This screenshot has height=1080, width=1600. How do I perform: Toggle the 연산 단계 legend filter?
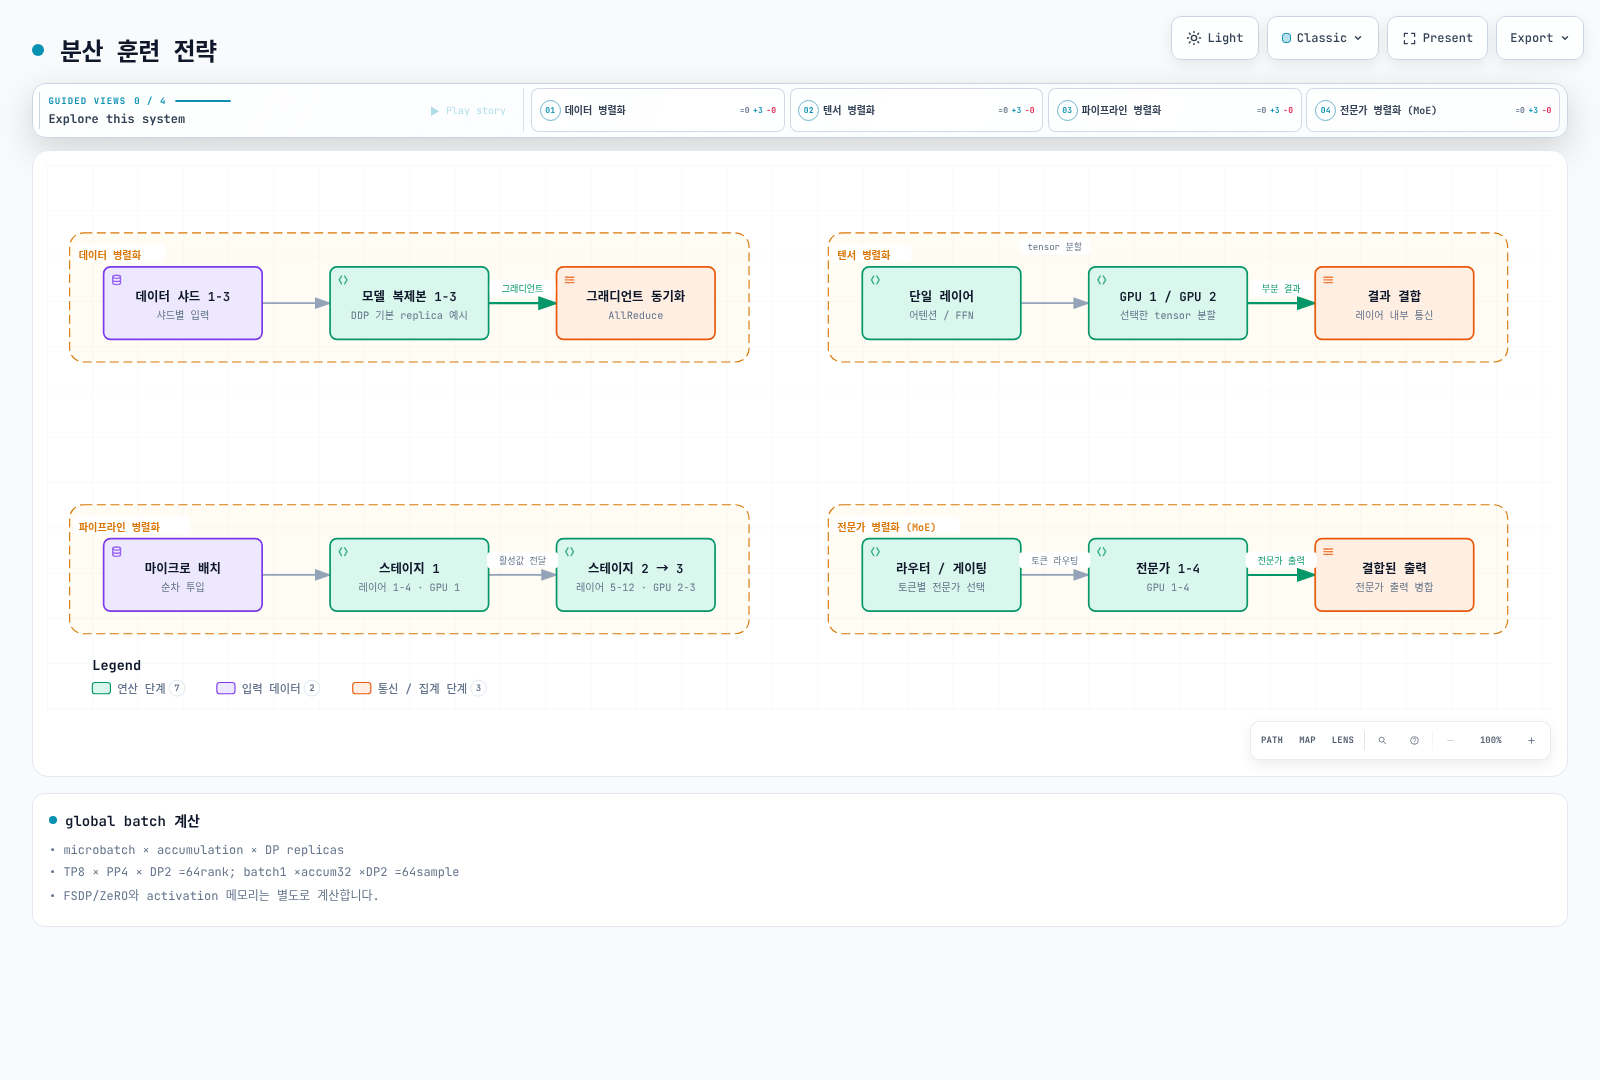coord(138,688)
